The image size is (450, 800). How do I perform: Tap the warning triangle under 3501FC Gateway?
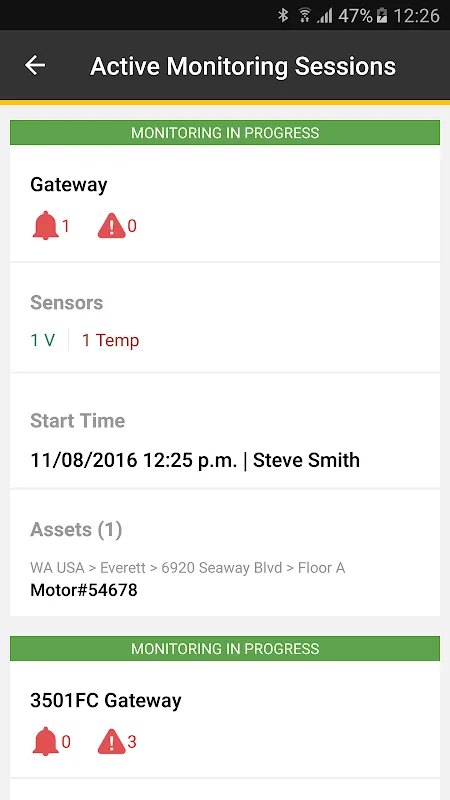point(111,741)
